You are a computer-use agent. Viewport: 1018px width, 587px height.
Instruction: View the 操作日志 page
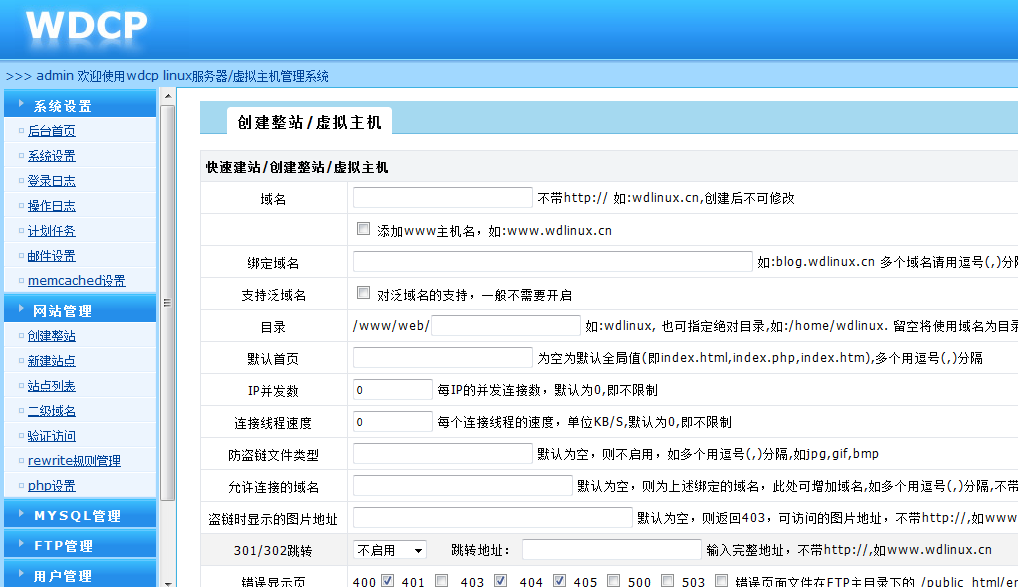point(51,206)
